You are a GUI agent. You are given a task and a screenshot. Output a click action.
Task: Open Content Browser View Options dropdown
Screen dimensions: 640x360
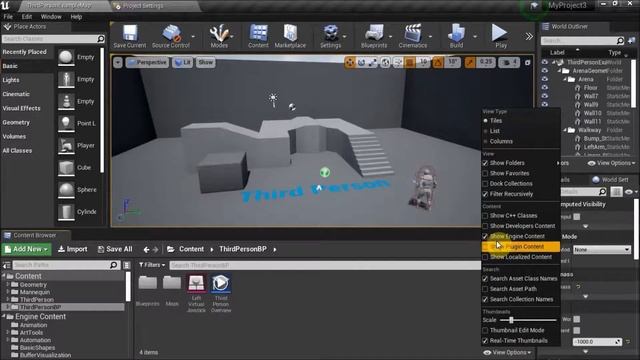pos(507,353)
